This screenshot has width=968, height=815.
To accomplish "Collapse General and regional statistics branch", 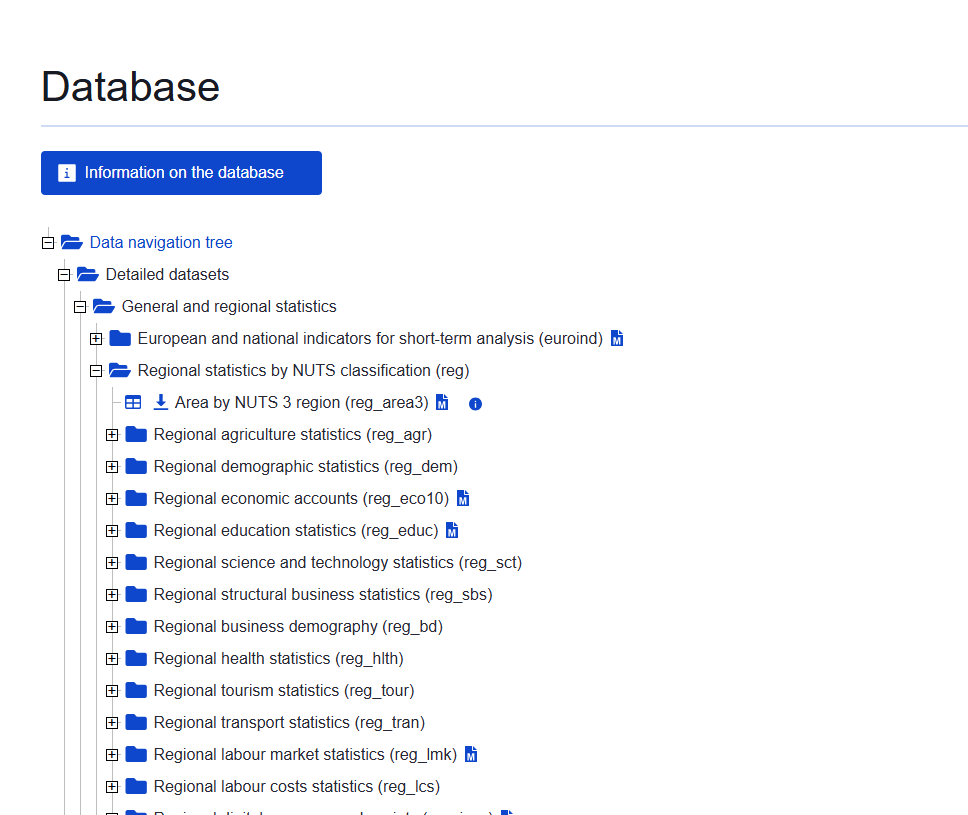I will pos(80,307).
